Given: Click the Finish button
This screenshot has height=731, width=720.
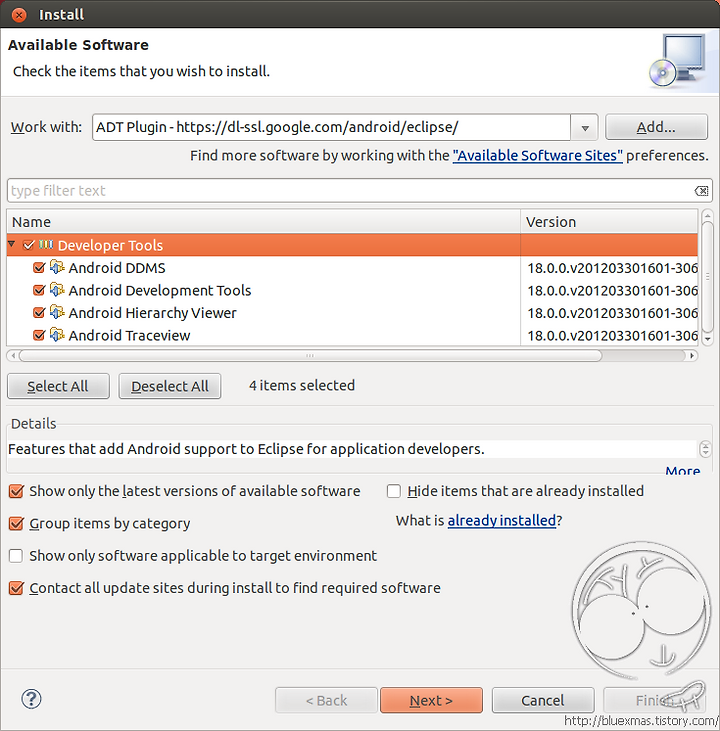Looking at the screenshot, I should (x=655, y=700).
